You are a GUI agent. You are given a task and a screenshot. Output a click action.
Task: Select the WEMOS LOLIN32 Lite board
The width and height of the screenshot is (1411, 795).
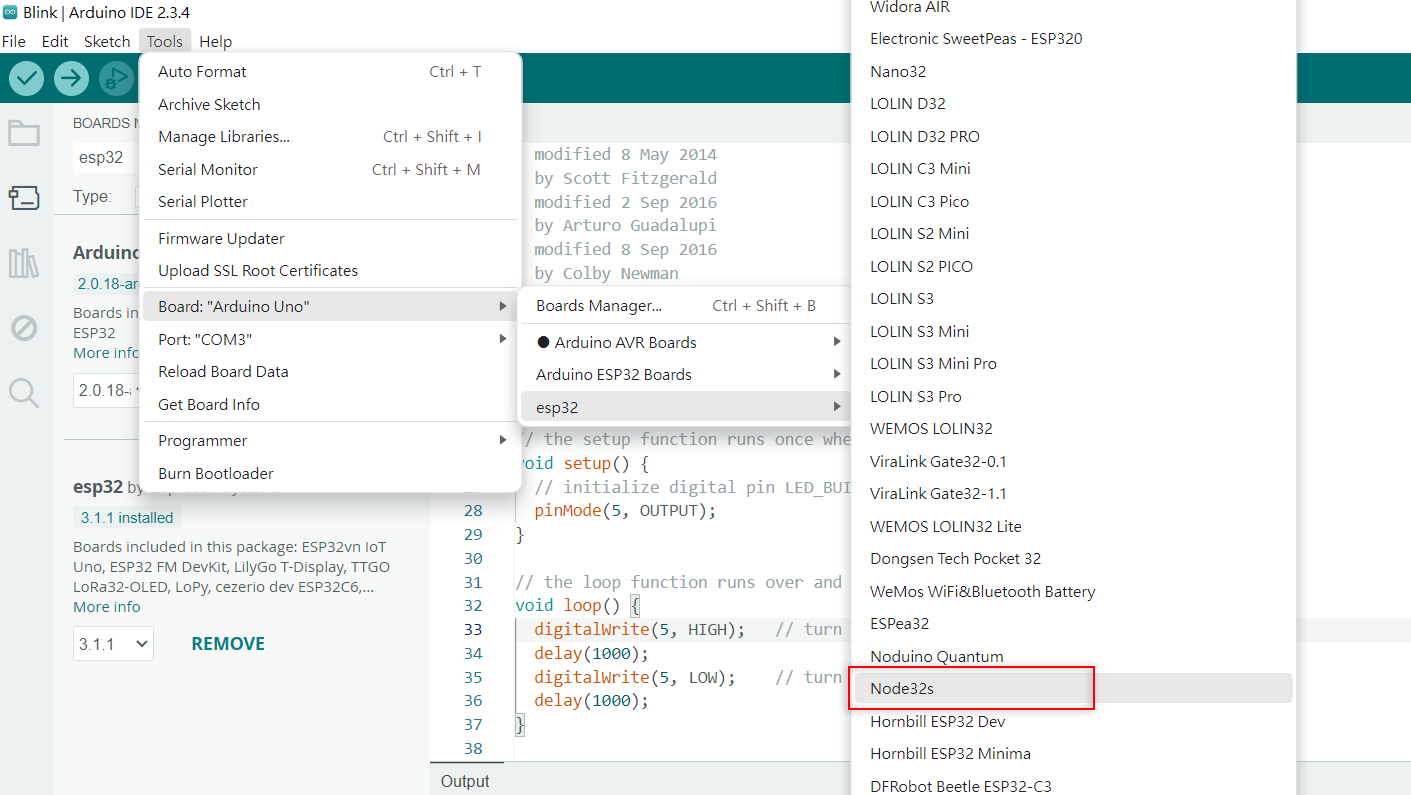tap(1071, 526)
